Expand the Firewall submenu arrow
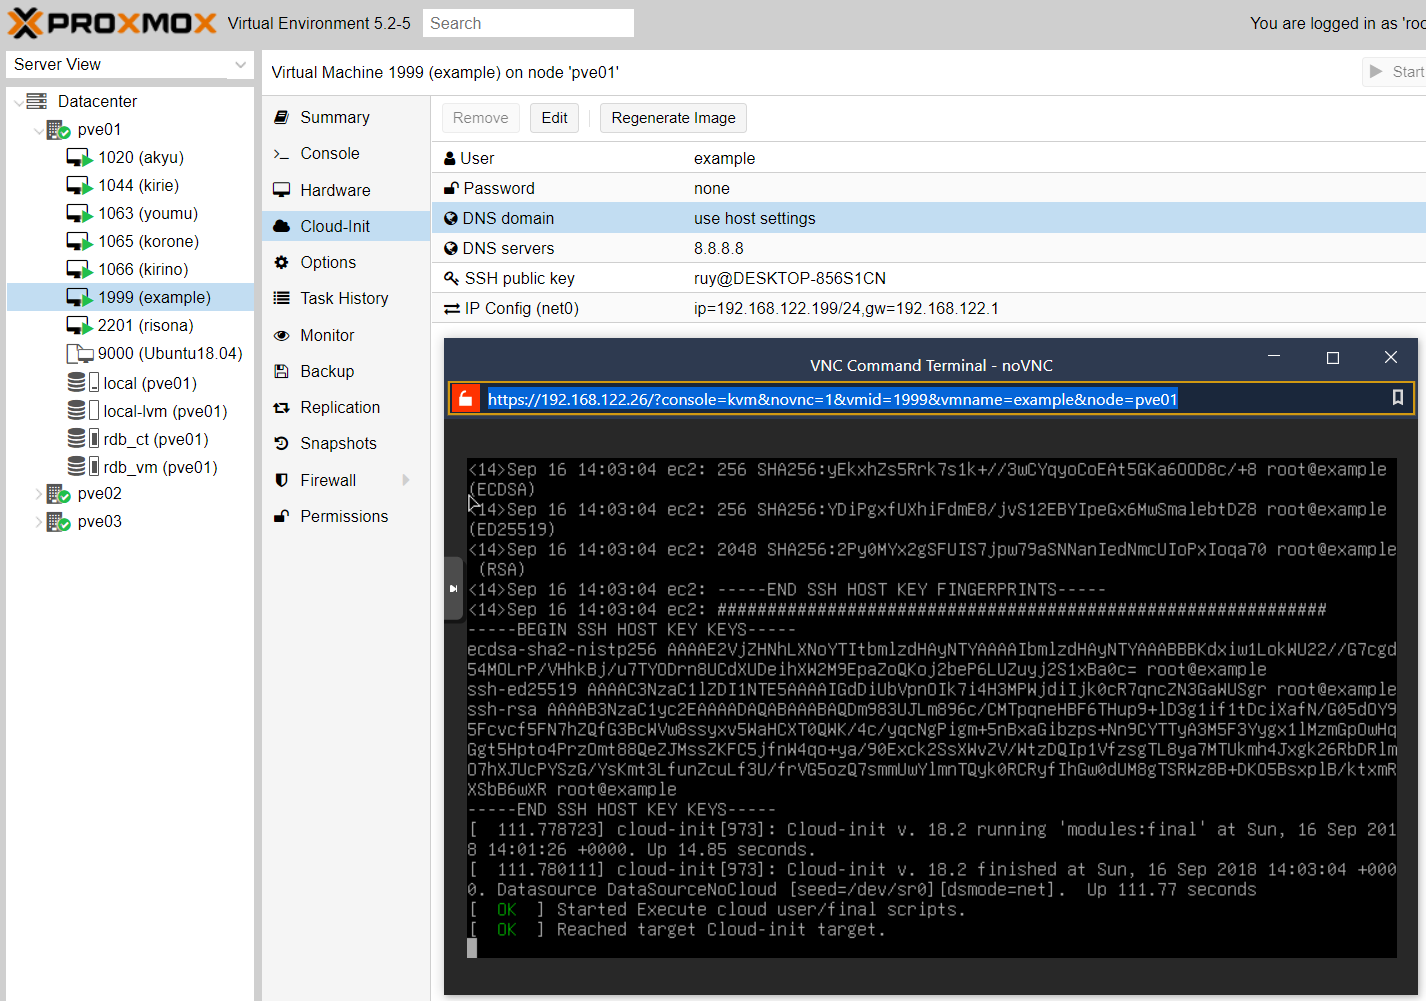The image size is (1426, 1001). [x=406, y=480]
